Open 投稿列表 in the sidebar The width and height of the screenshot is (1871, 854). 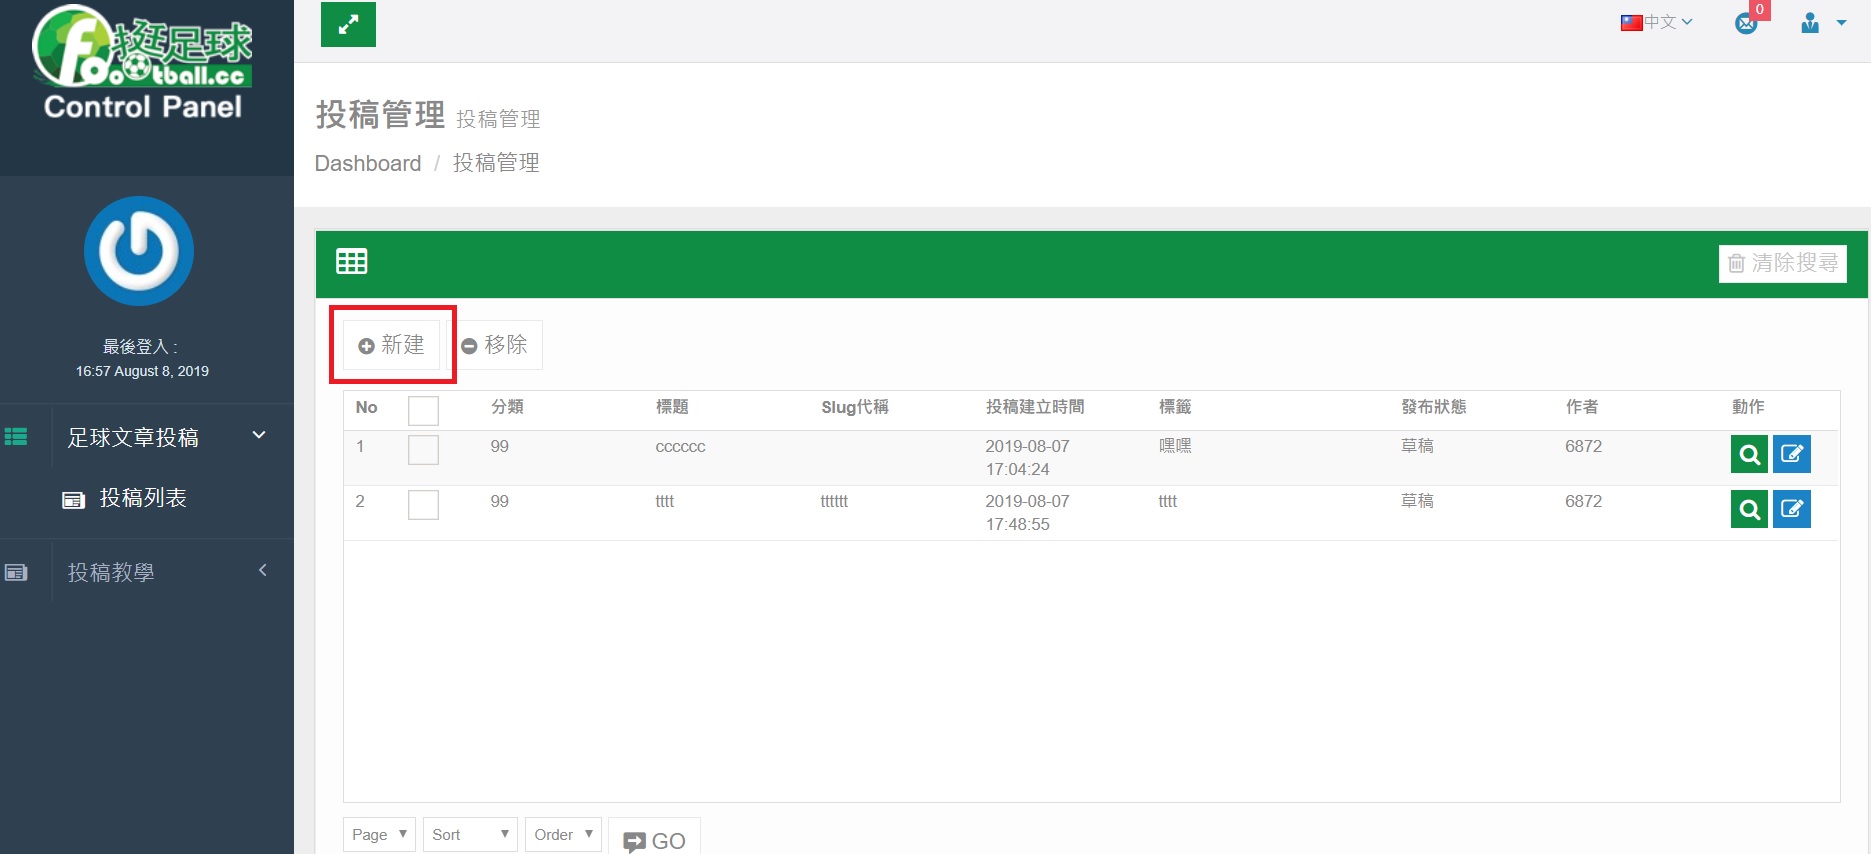(x=143, y=498)
